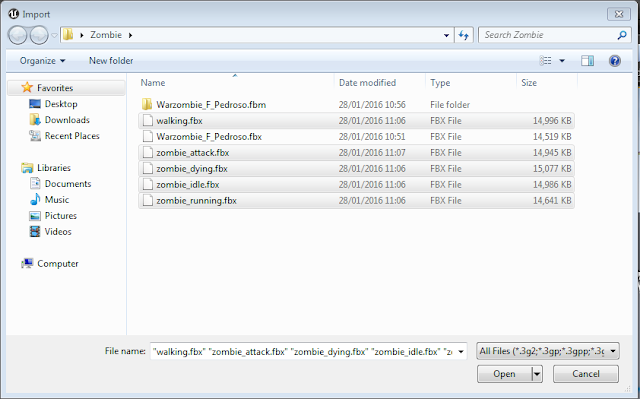This screenshot has width=640, height=399.
Task: Click the file icon of Warzombie_F_Pedroso.fbx
Action: pos(148,136)
